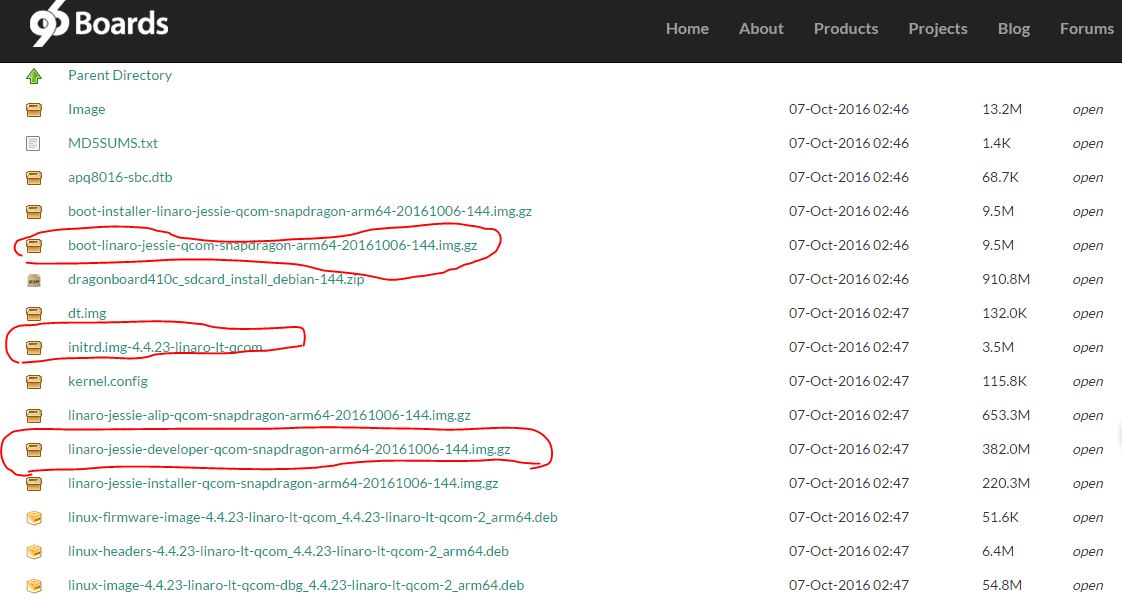Image resolution: width=1122 pixels, height=601 pixels.
Task: Download initrd.img-4.4.23-linaro-lt-qcom
Action: tap(165, 347)
